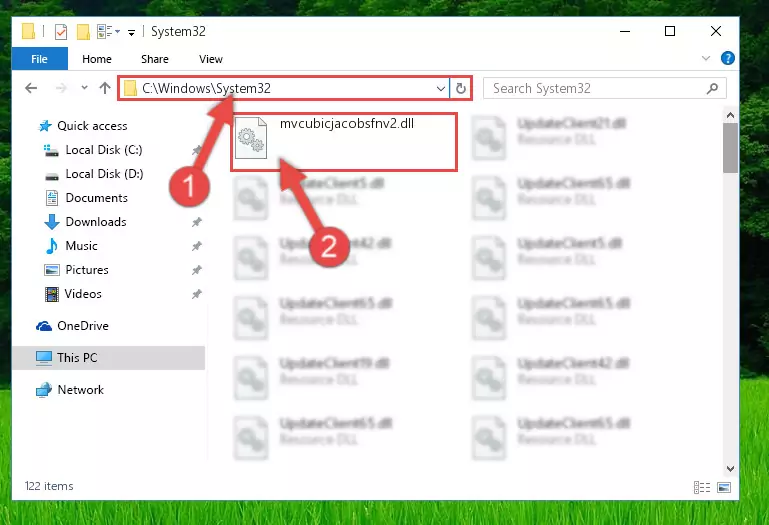769x525 pixels.
Task: Select Network in the navigation pane
Action: click(x=80, y=390)
